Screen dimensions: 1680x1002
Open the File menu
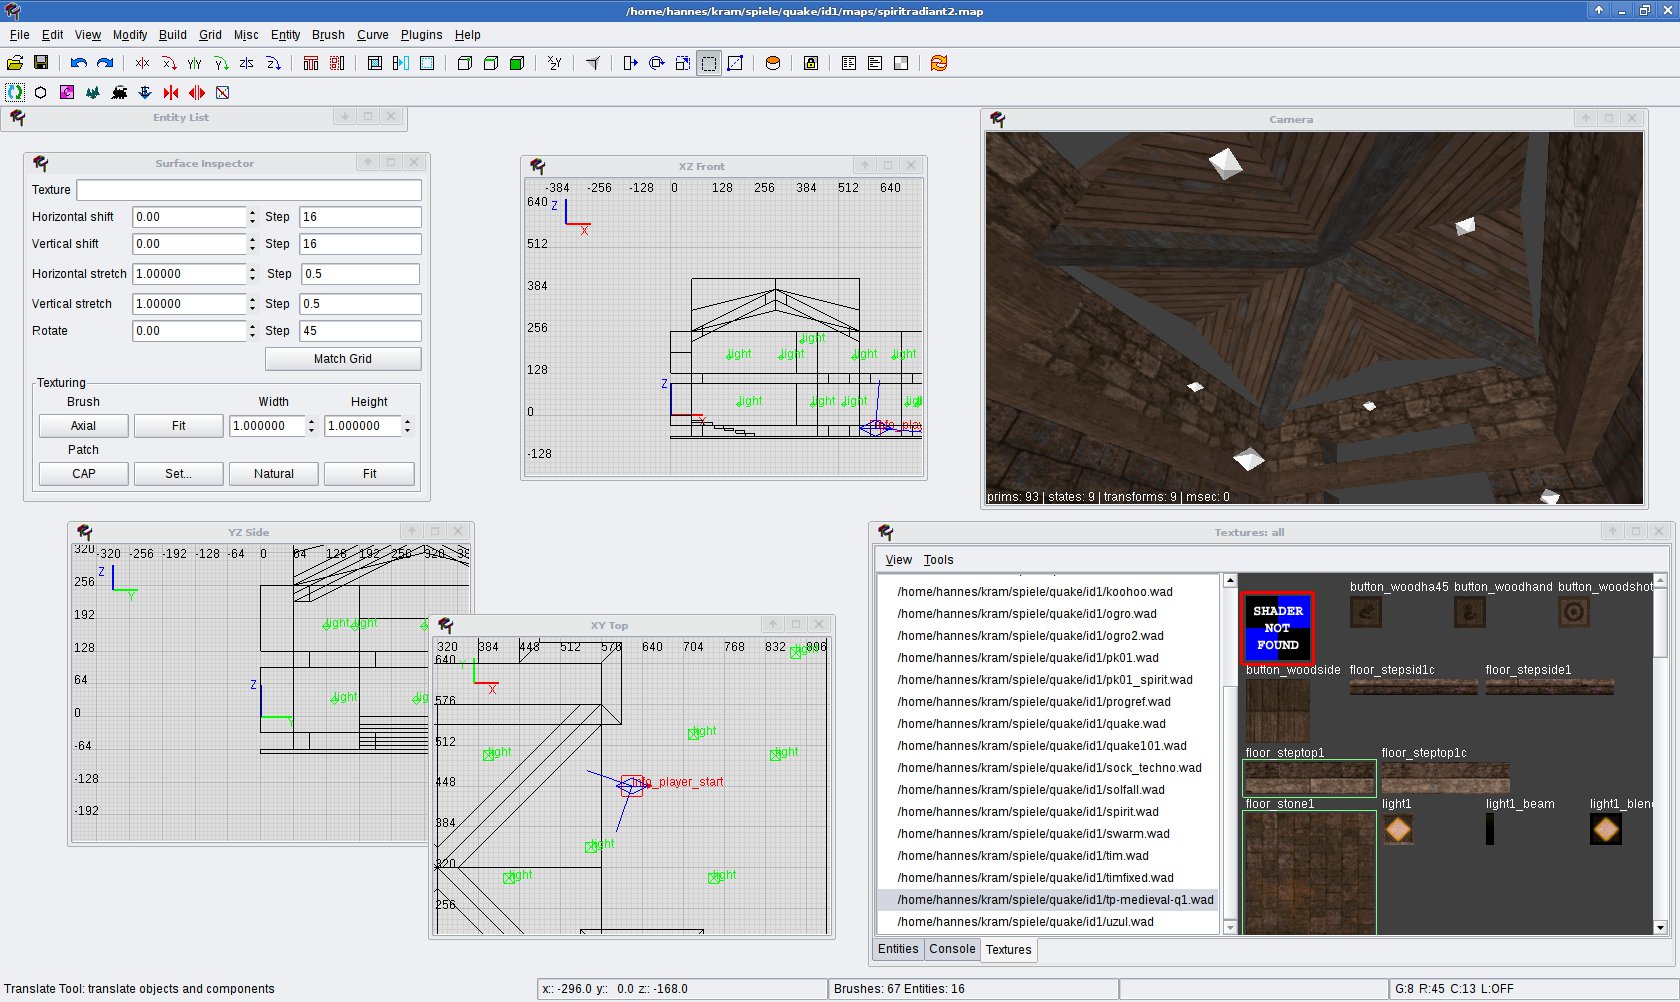(x=19, y=34)
